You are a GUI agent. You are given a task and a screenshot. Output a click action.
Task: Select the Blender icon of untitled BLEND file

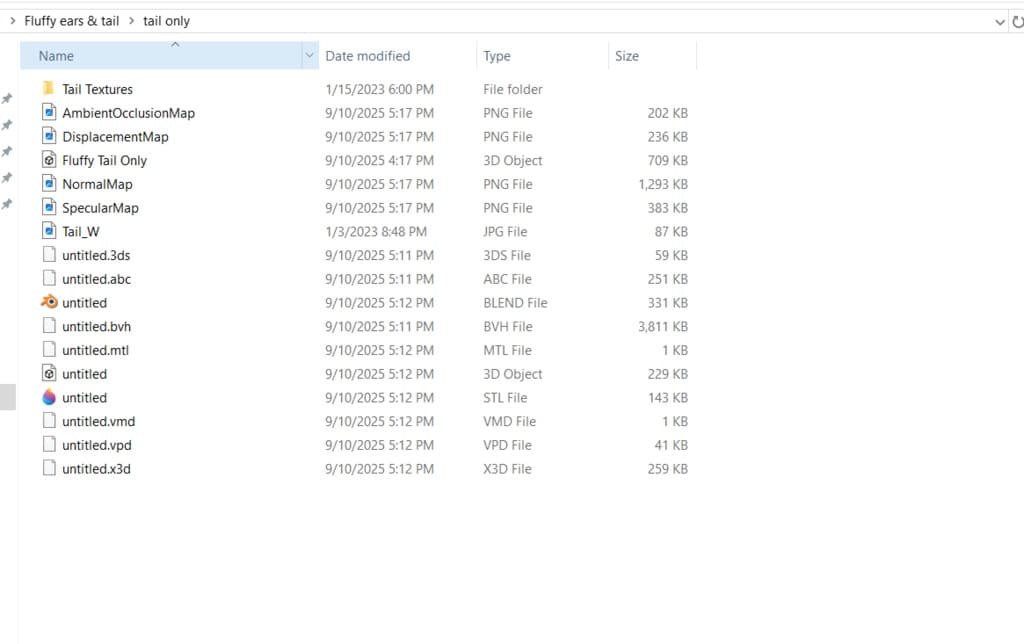click(49, 302)
